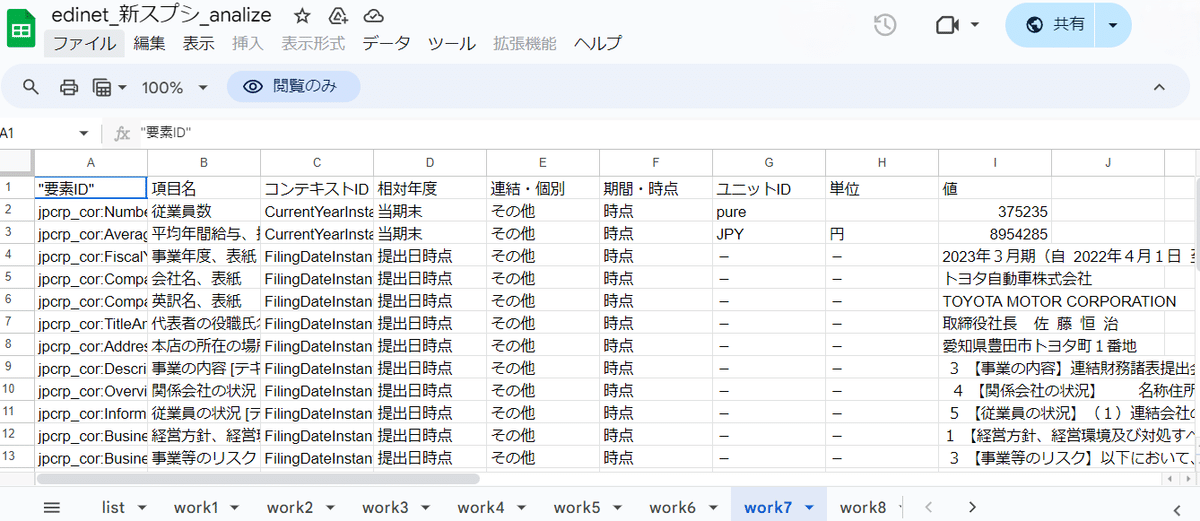Print the spreadsheet
Viewport: 1200px width, 521px height.
(69, 87)
